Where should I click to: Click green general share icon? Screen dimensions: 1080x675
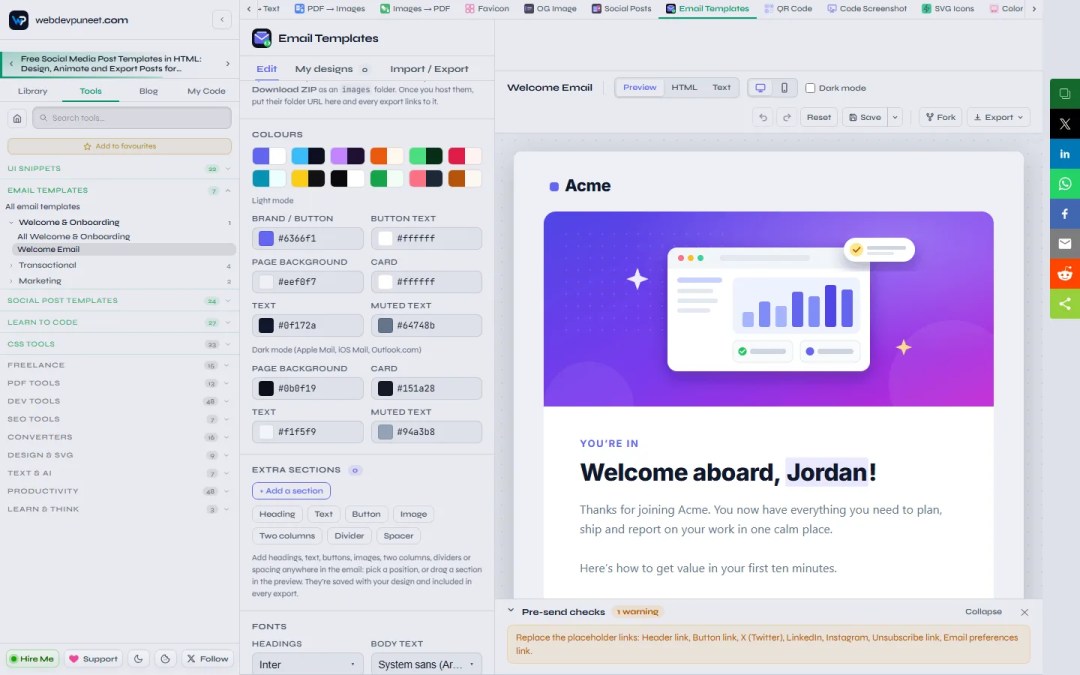coord(1065,303)
